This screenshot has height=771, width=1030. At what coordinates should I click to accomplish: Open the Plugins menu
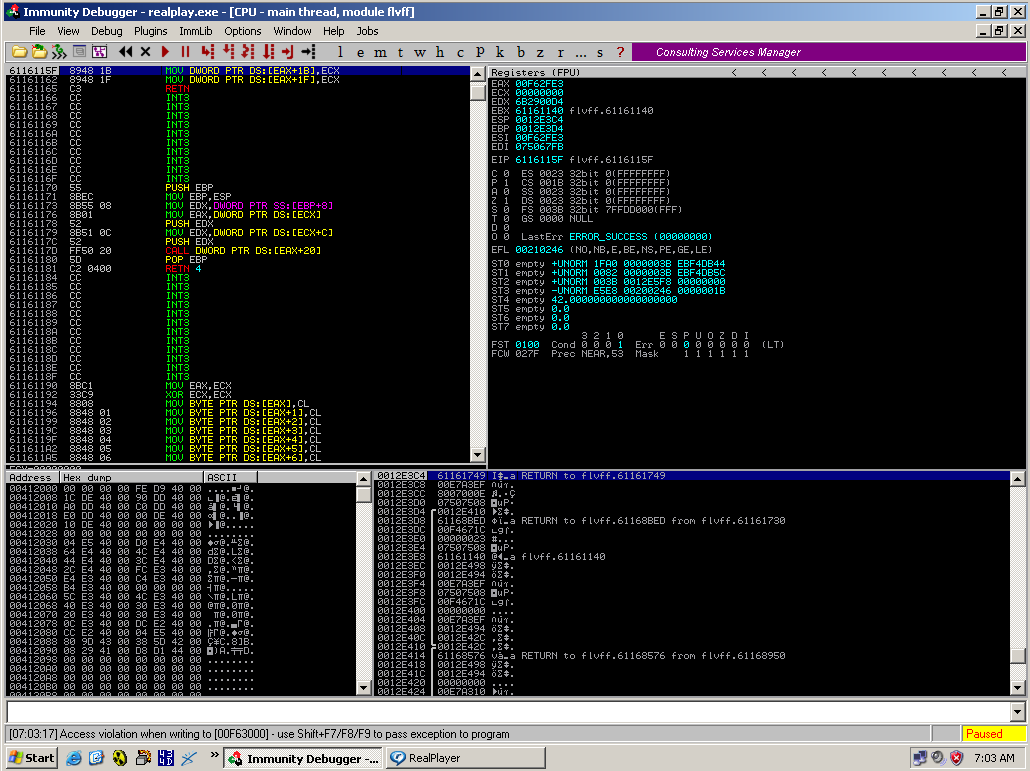pyautogui.click(x=150, y=31)
